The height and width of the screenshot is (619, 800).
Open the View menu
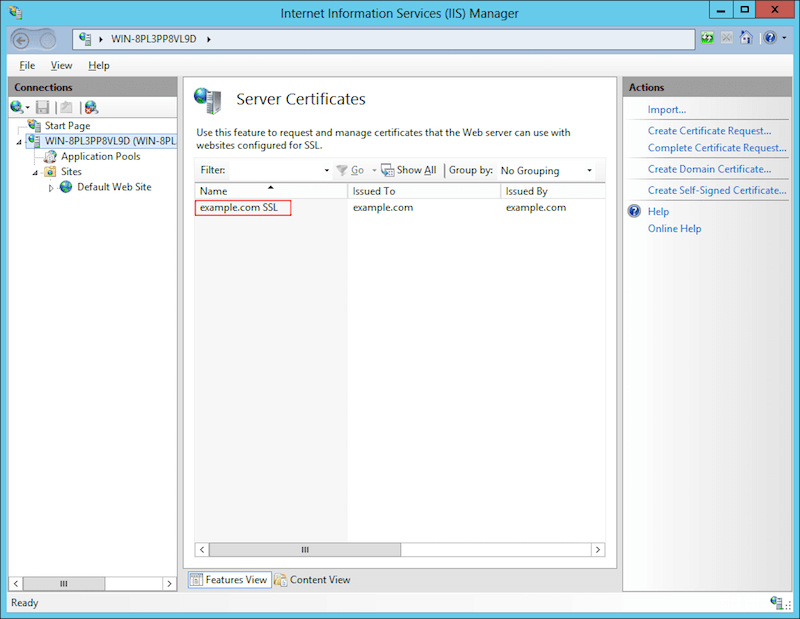click(61, 65)
